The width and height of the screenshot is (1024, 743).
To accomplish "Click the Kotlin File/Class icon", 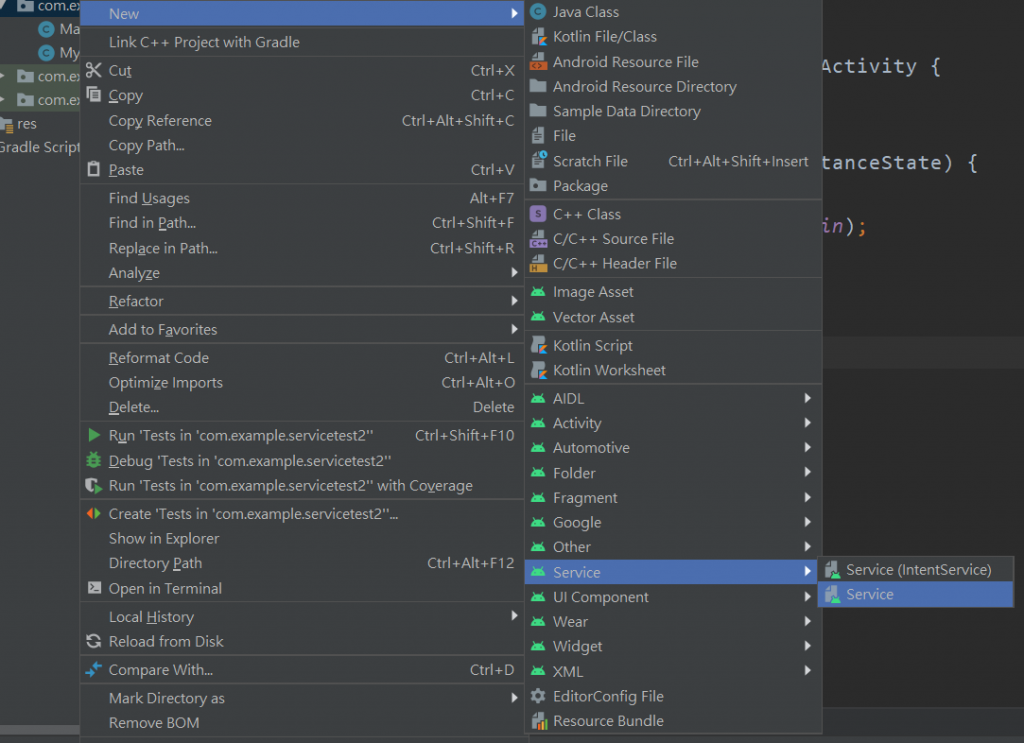I will [x=538, y=37].
